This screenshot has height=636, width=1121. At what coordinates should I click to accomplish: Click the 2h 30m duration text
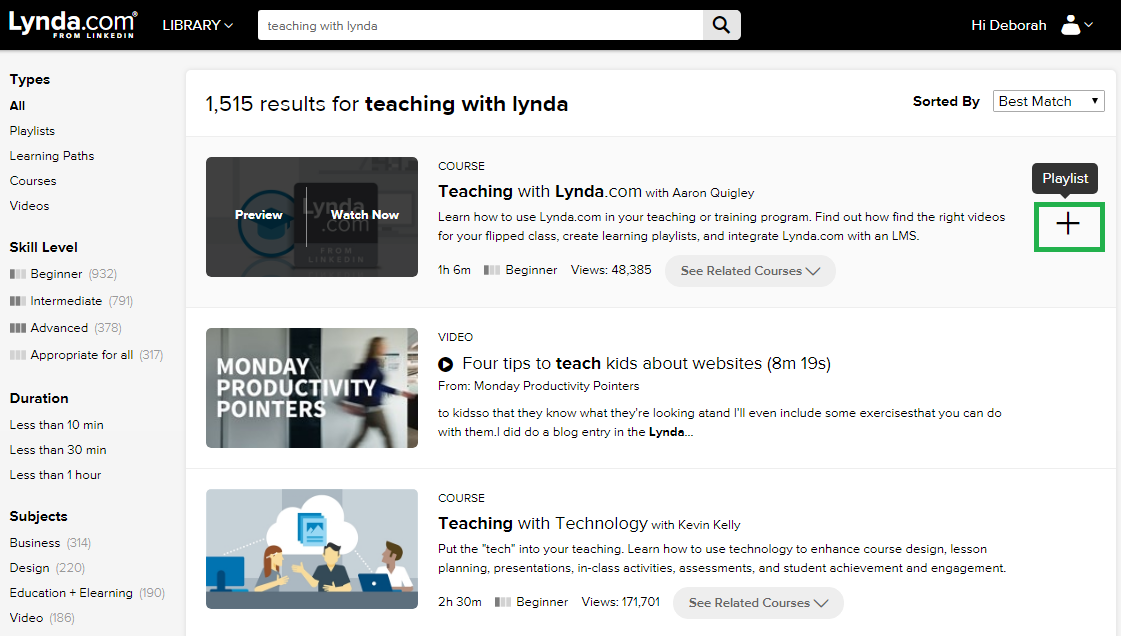(460, 602)
